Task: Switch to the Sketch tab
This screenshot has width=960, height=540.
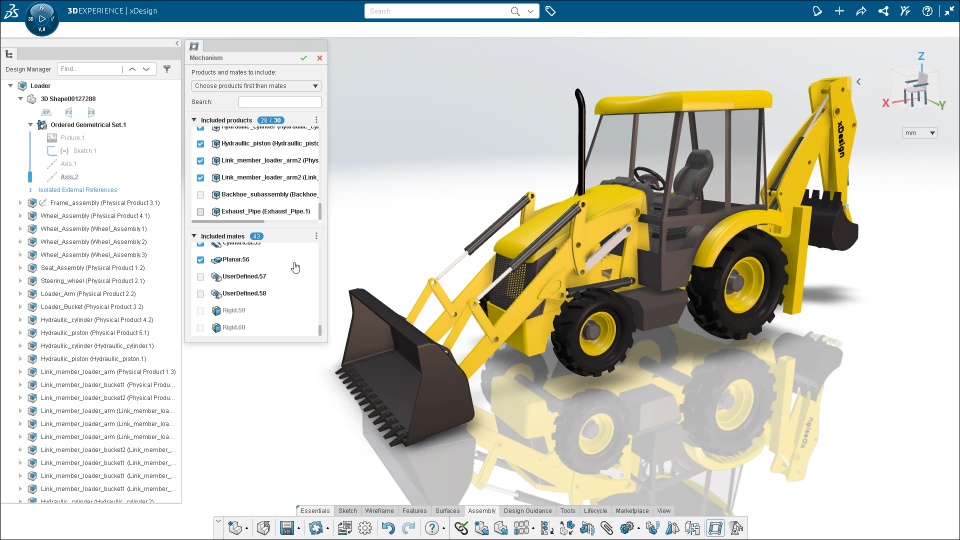Action: coord(348,511)
